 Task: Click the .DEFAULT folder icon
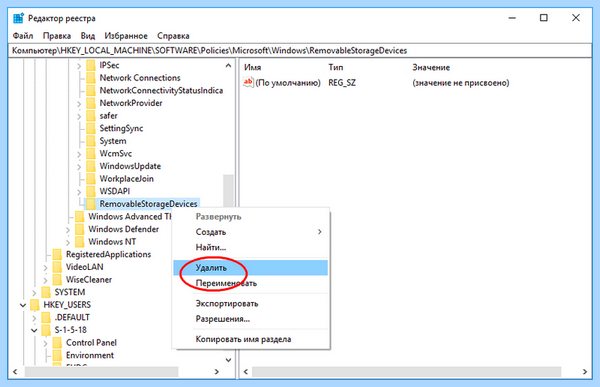46,318
